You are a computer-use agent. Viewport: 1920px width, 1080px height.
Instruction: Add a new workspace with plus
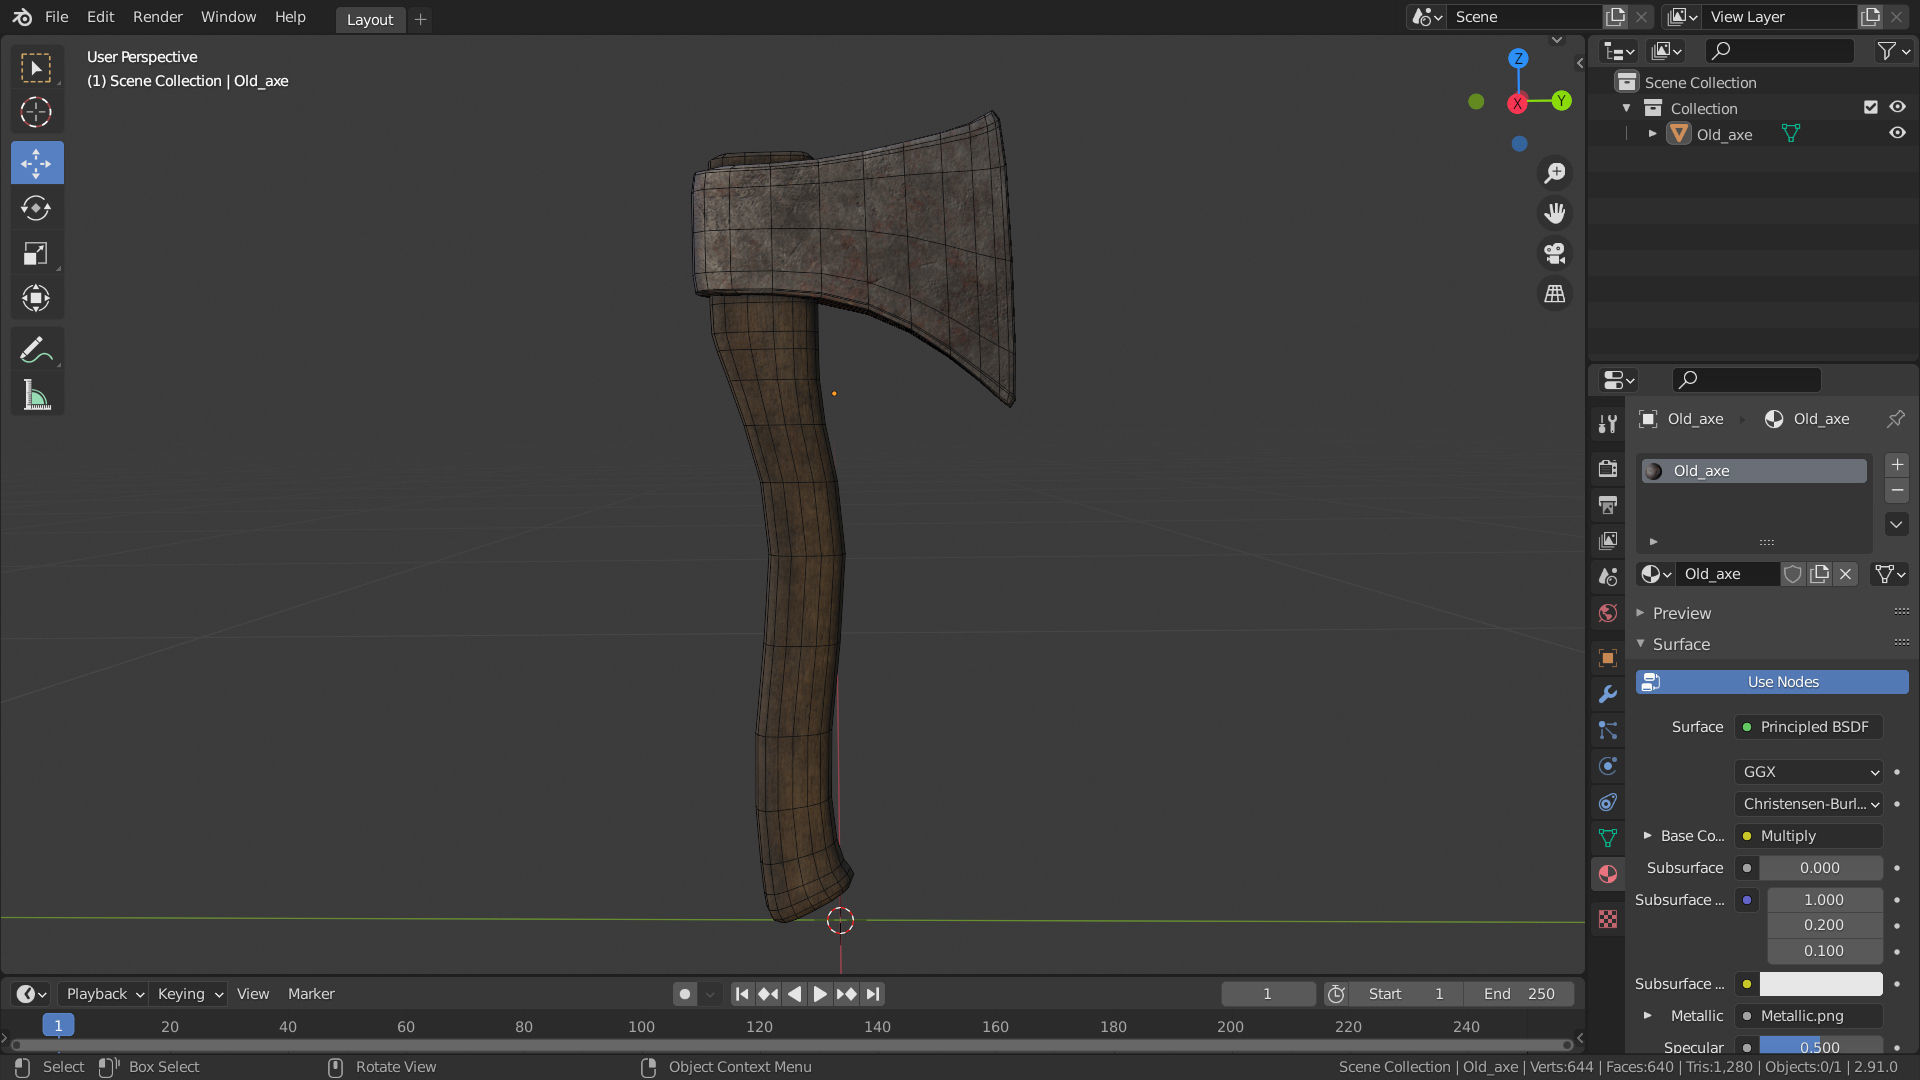421,19
